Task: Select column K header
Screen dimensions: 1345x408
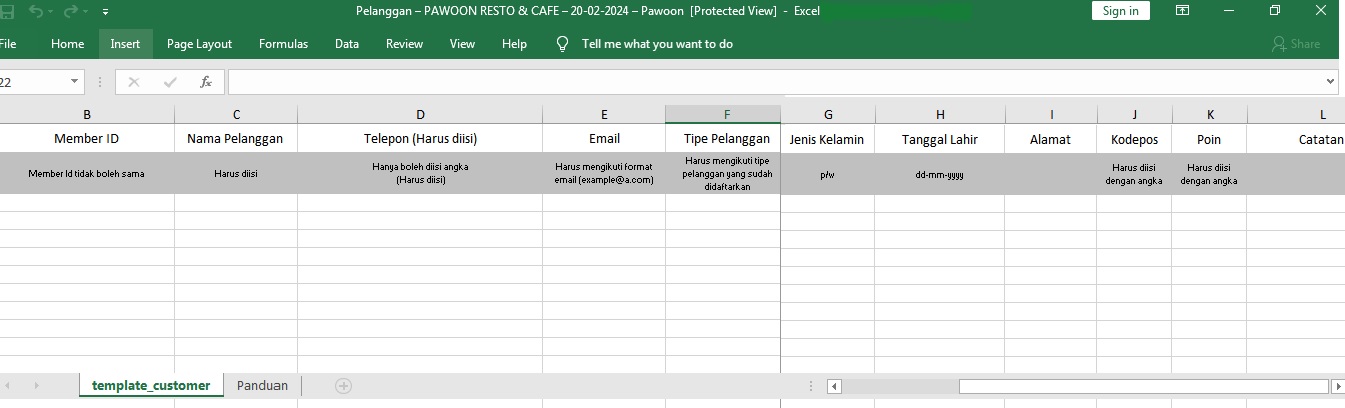Action: (x=1210, y=115)
